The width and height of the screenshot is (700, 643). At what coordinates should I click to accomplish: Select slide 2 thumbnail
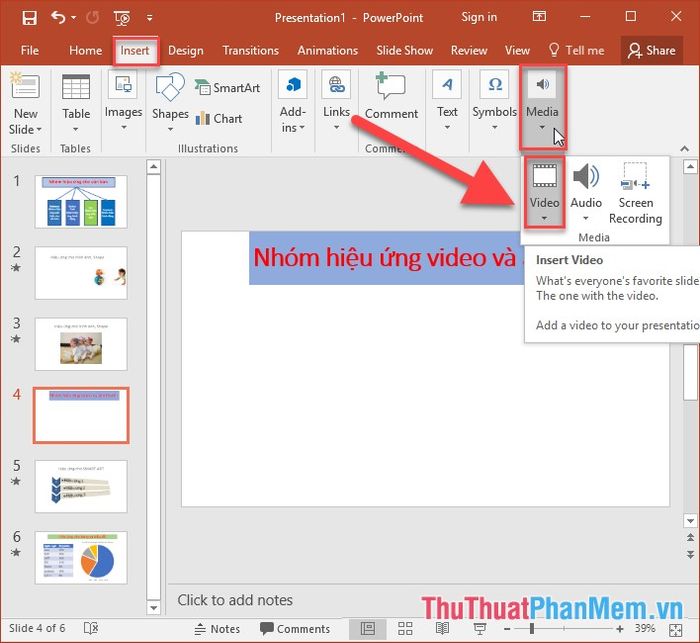[x=81, y=273]
